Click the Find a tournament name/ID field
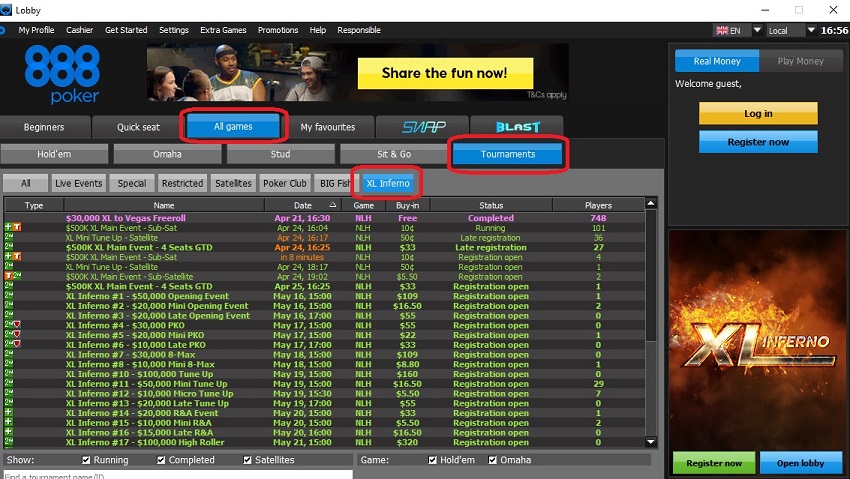 pyautogui.click(x=177, y=475)
